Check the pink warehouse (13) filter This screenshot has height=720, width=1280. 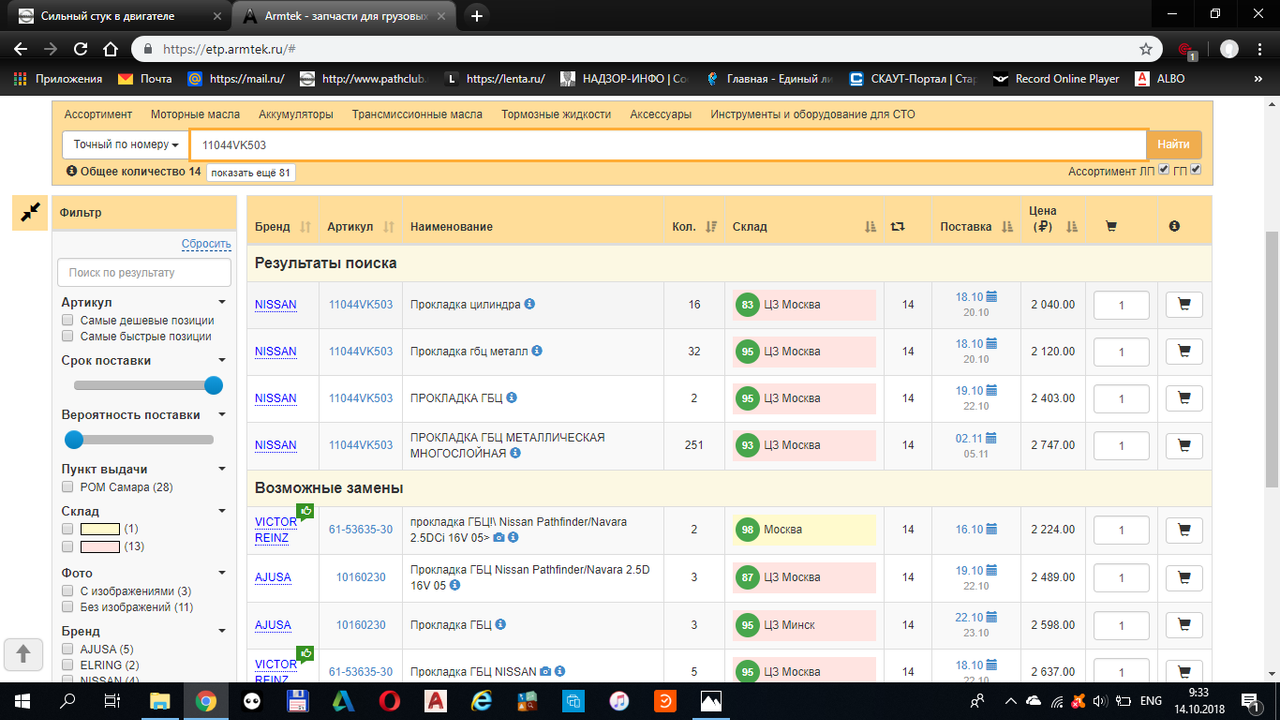click(67, 547)
